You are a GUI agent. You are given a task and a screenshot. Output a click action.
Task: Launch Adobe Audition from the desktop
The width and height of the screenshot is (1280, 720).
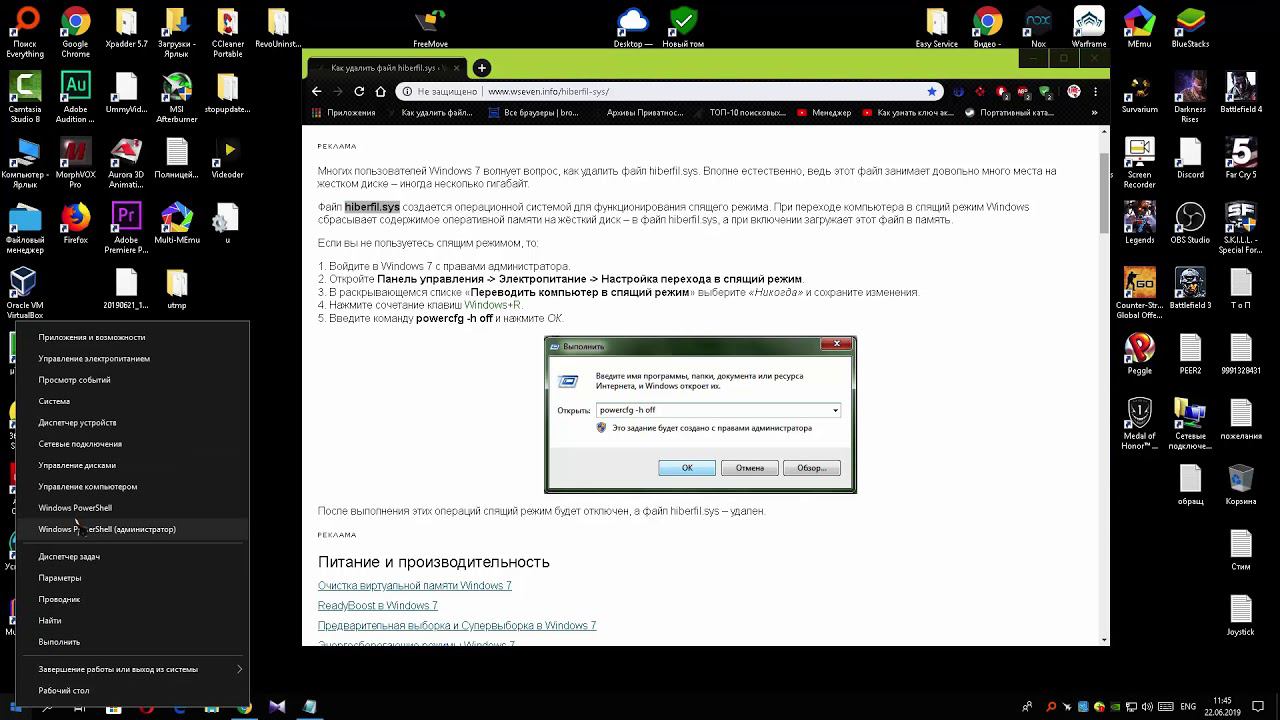[75, 97]
